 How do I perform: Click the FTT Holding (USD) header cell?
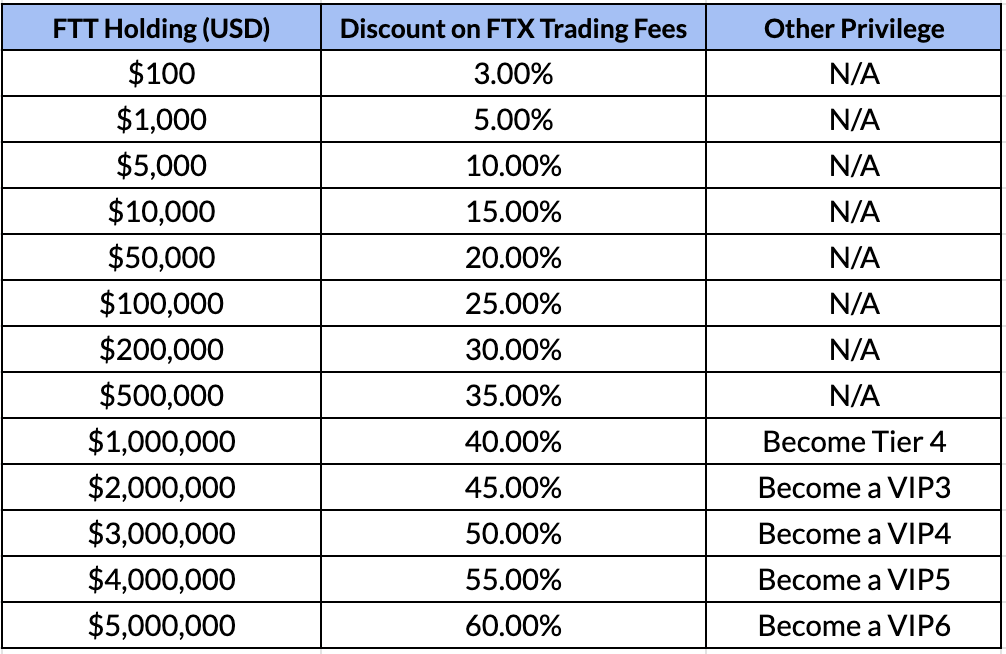[162, 28]
